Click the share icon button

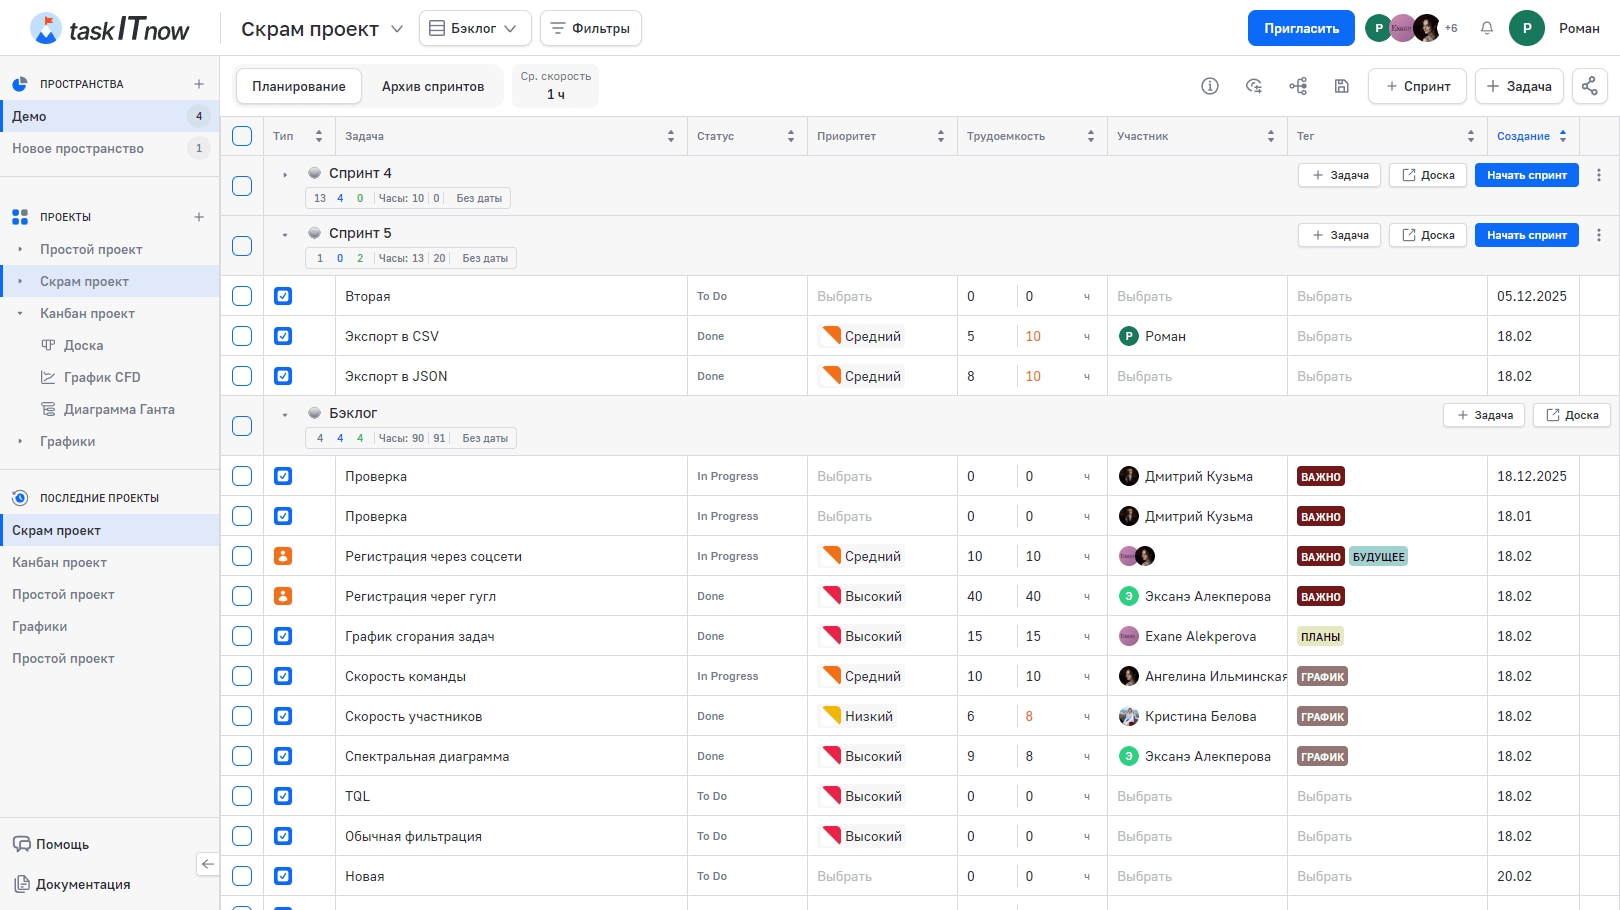(1589, 86)
